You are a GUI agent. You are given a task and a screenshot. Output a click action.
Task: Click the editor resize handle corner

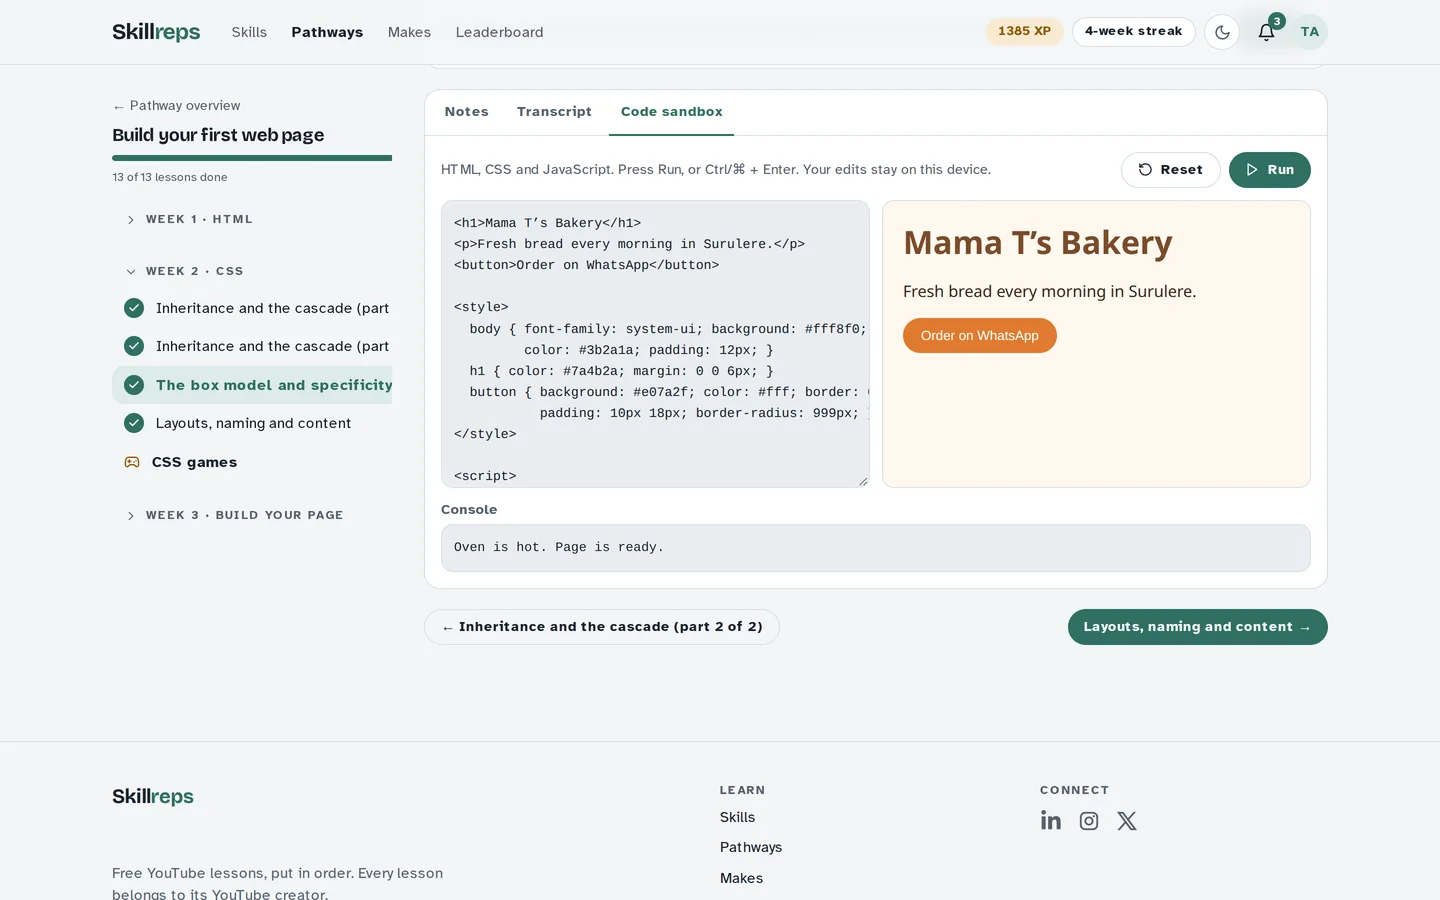click(863, 481)
